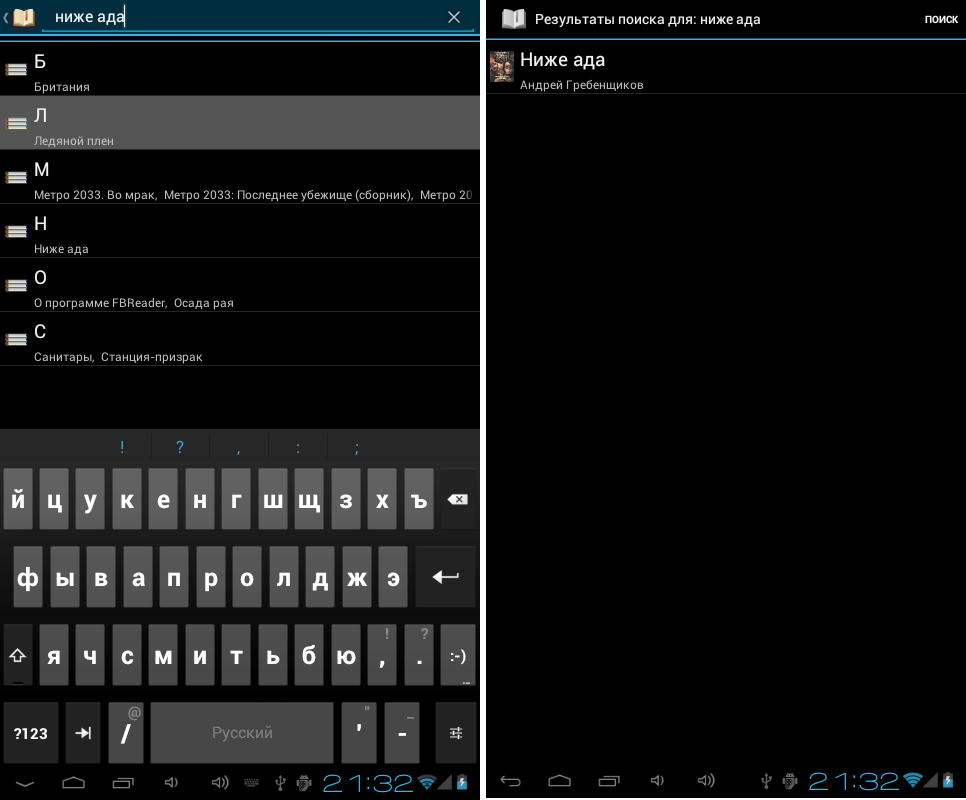Tap the Home button in right navigation bar
This screenshot has height=800, width=966.
tap(559, 781)
